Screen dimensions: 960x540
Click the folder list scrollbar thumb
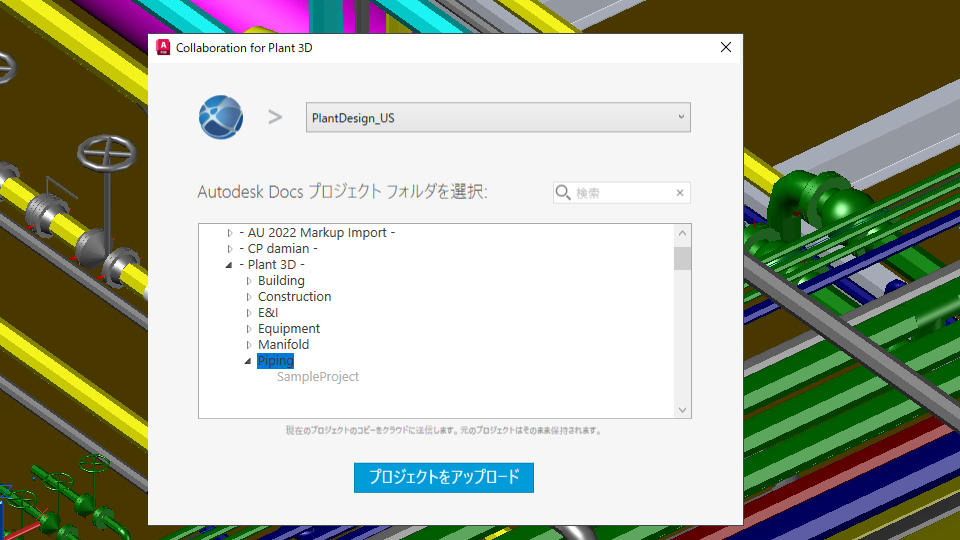tap(683, 258)
